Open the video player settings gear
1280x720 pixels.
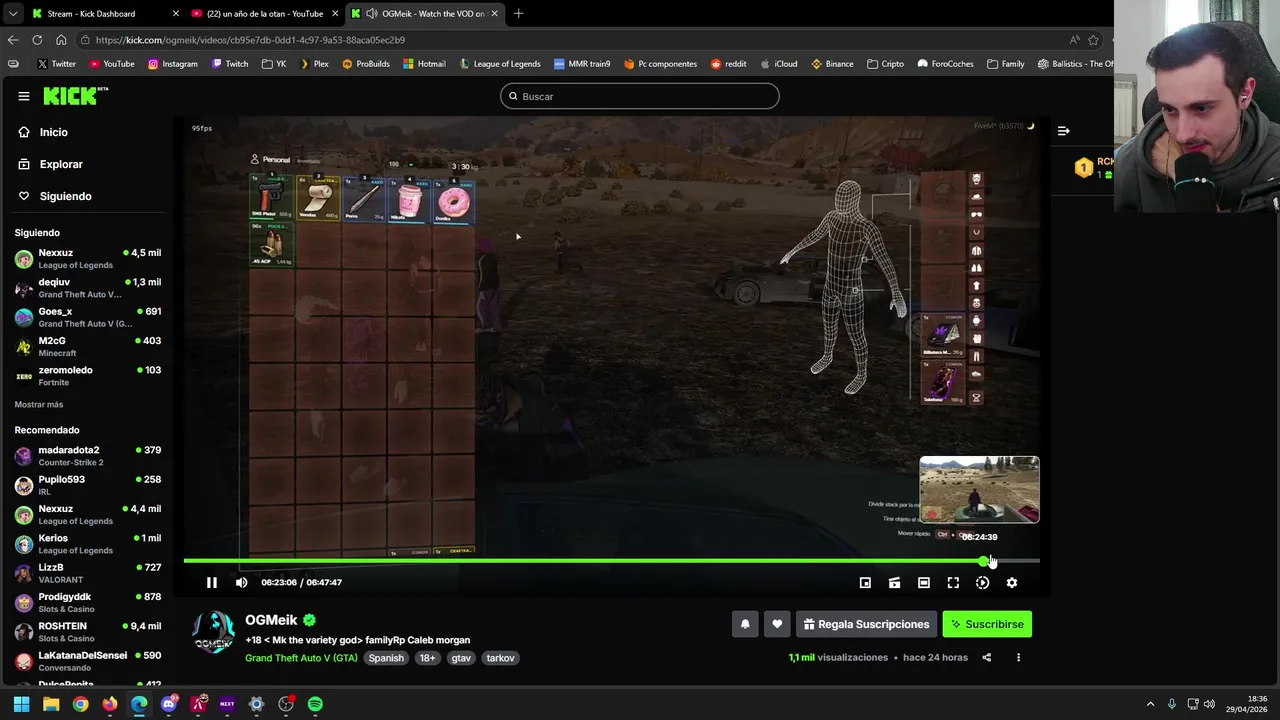point(1012,583)
